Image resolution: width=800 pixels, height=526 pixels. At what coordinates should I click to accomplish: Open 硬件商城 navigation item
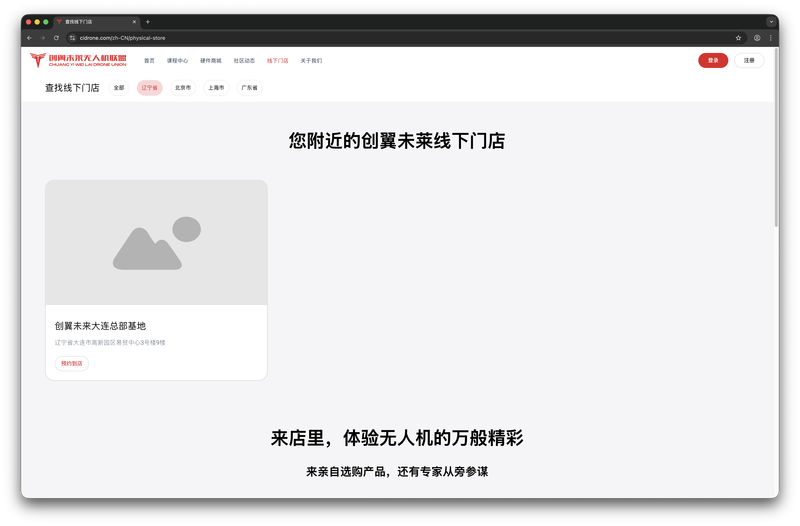[x=211, y=61]
